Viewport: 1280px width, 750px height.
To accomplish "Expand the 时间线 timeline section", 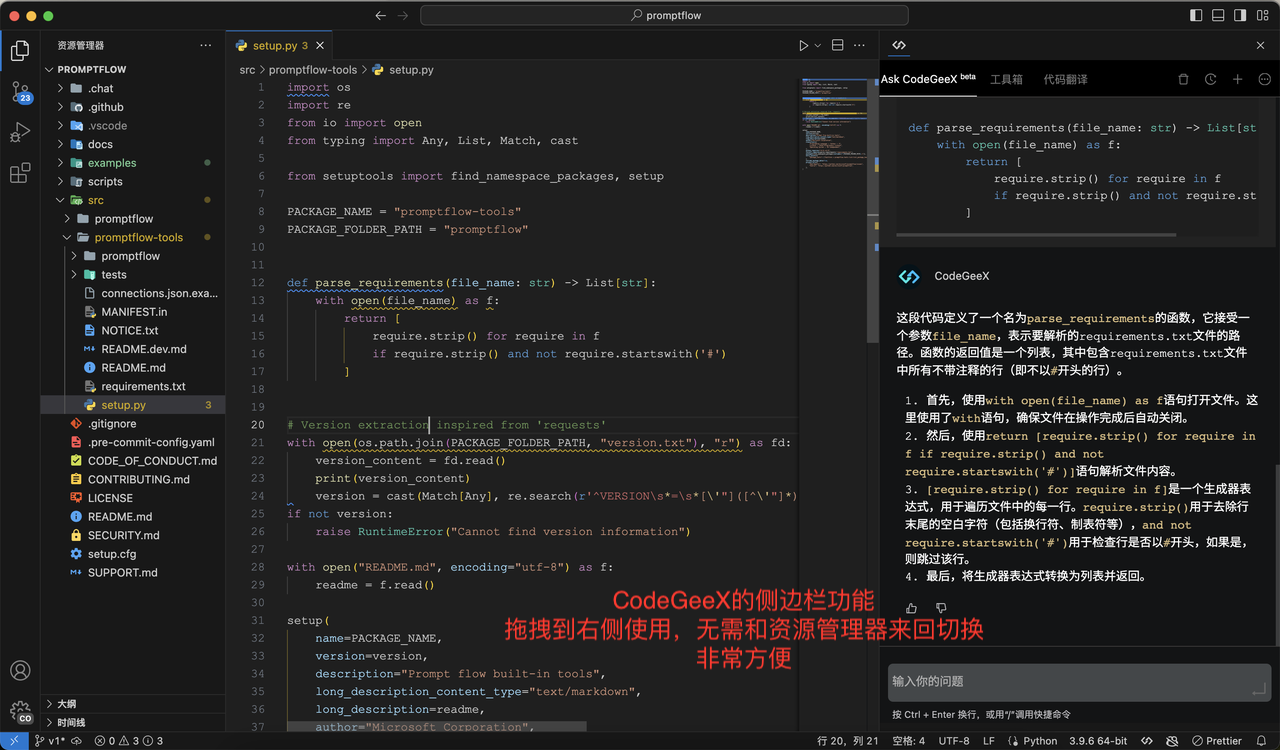I will coord(133,722).
